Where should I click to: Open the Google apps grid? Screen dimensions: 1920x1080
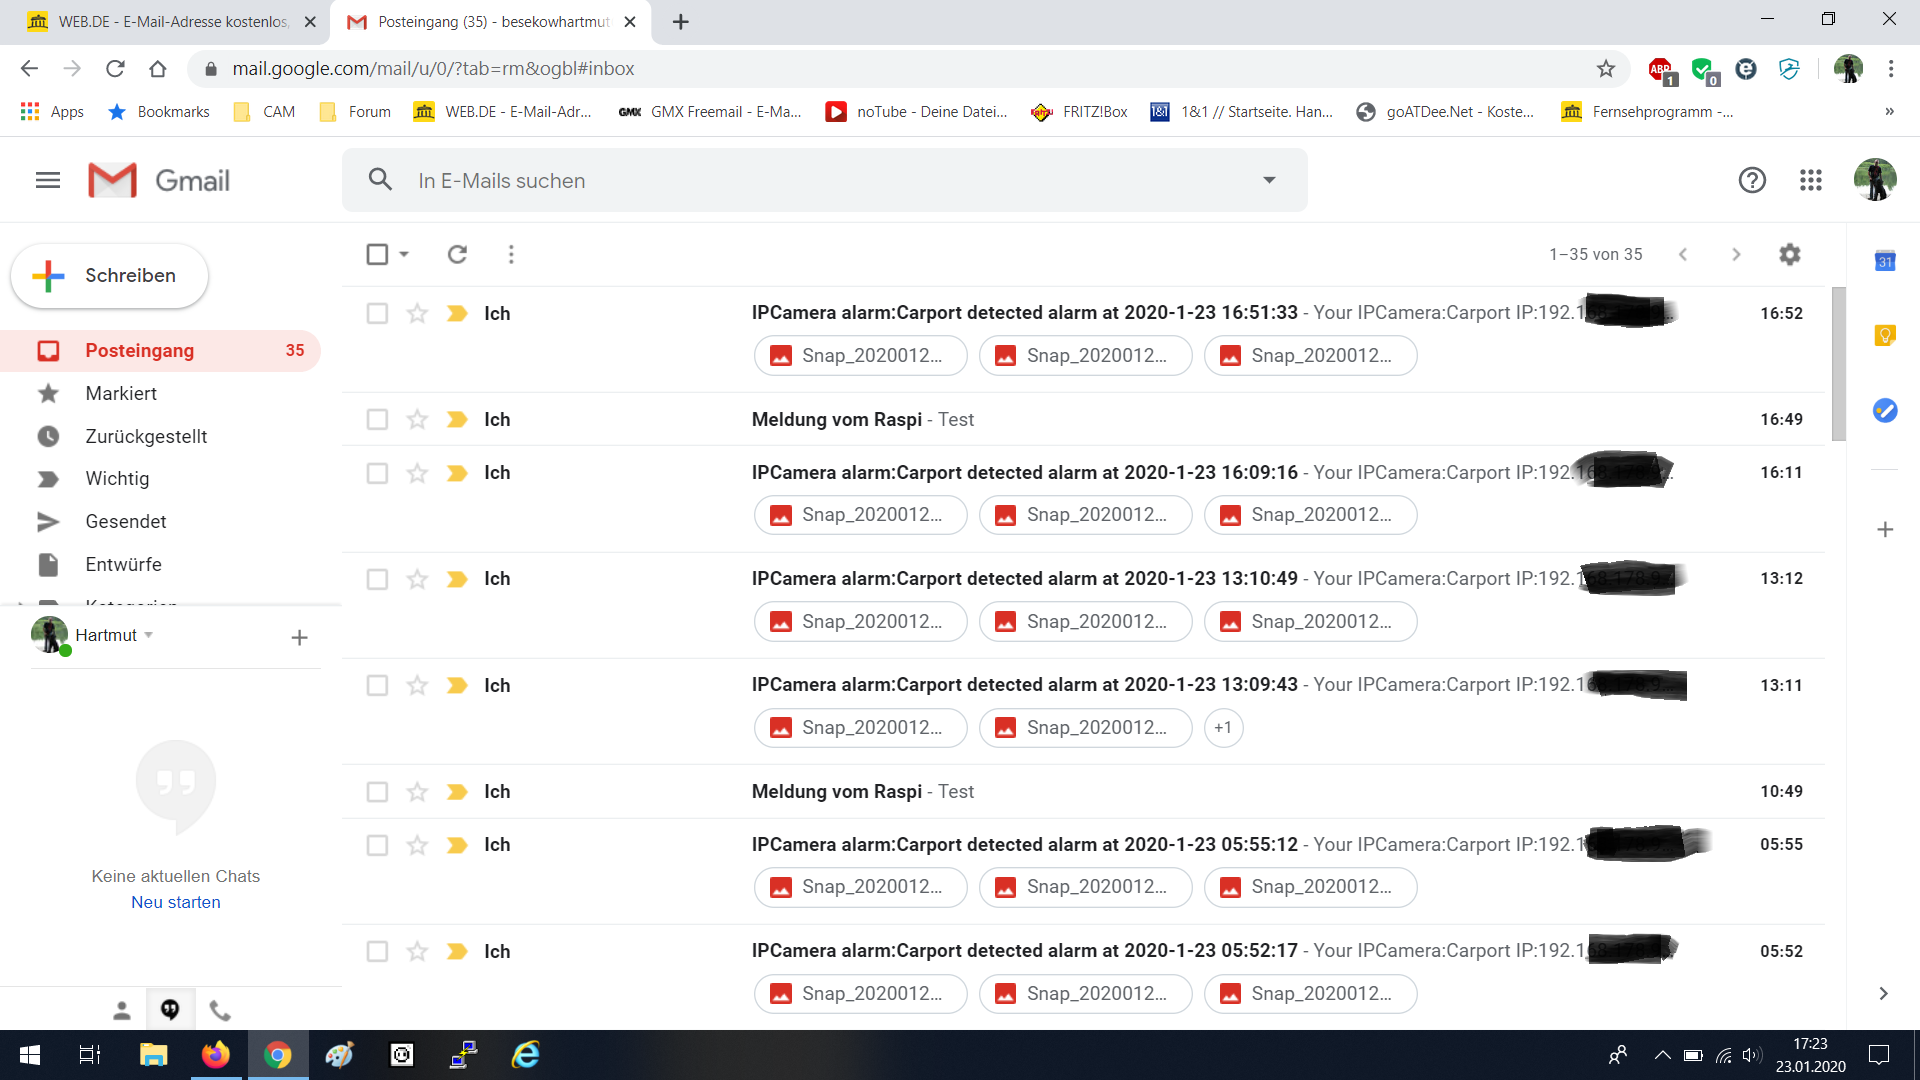(x=1810, y=180)
